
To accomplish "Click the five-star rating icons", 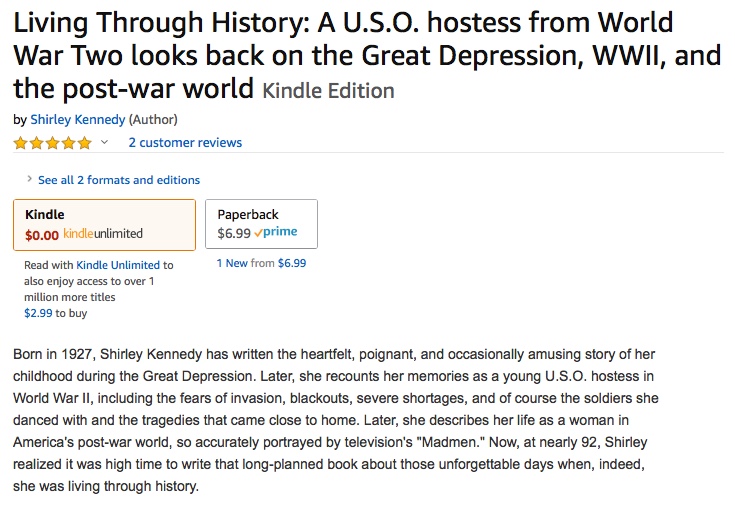I will (52, 143).
